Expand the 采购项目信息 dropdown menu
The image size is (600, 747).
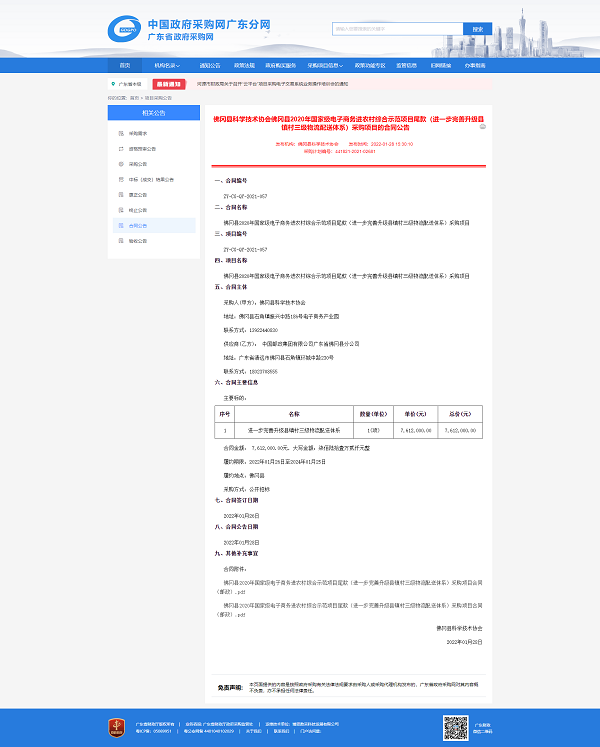pyautogui.click(x=325, y=66)
